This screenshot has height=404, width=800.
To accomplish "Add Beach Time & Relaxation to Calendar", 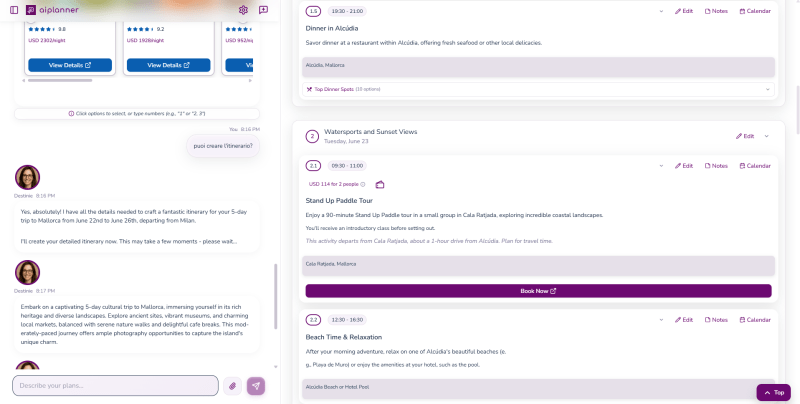I will coord(755,319).
